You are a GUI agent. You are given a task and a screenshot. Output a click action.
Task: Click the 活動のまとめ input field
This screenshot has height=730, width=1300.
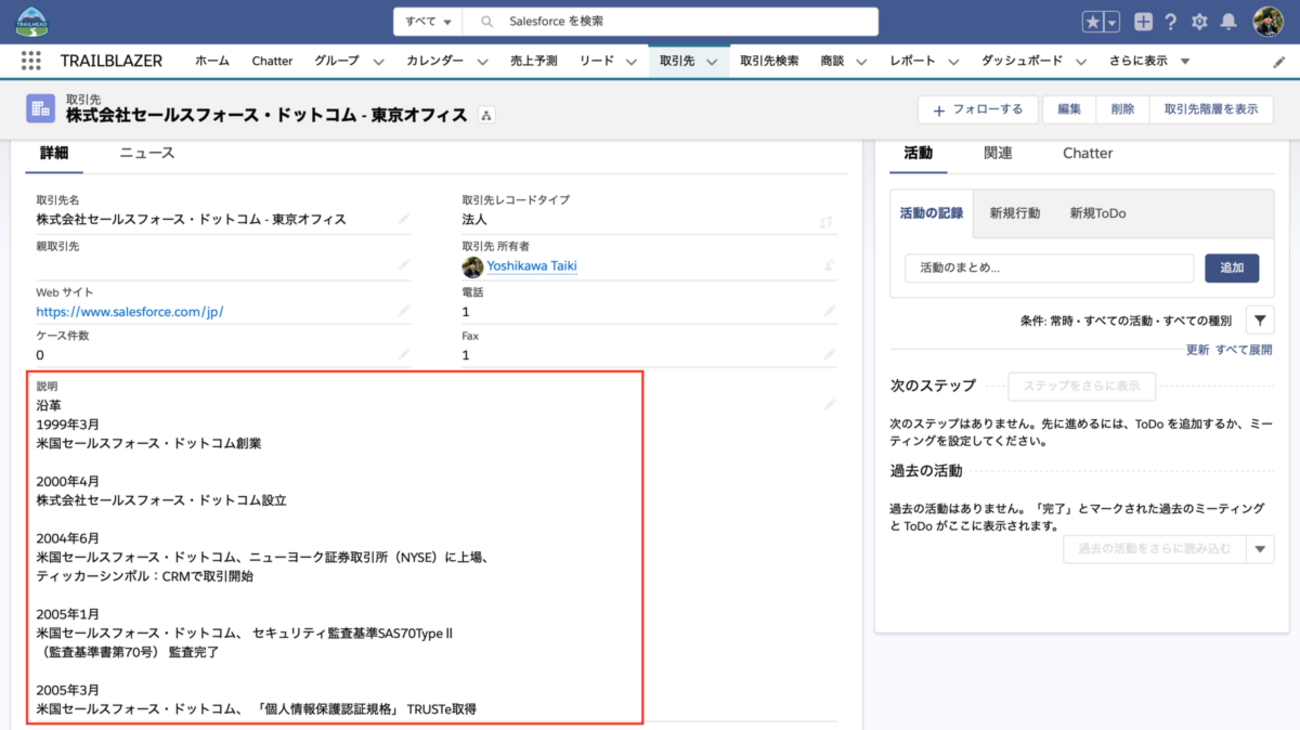[1049, 268]
